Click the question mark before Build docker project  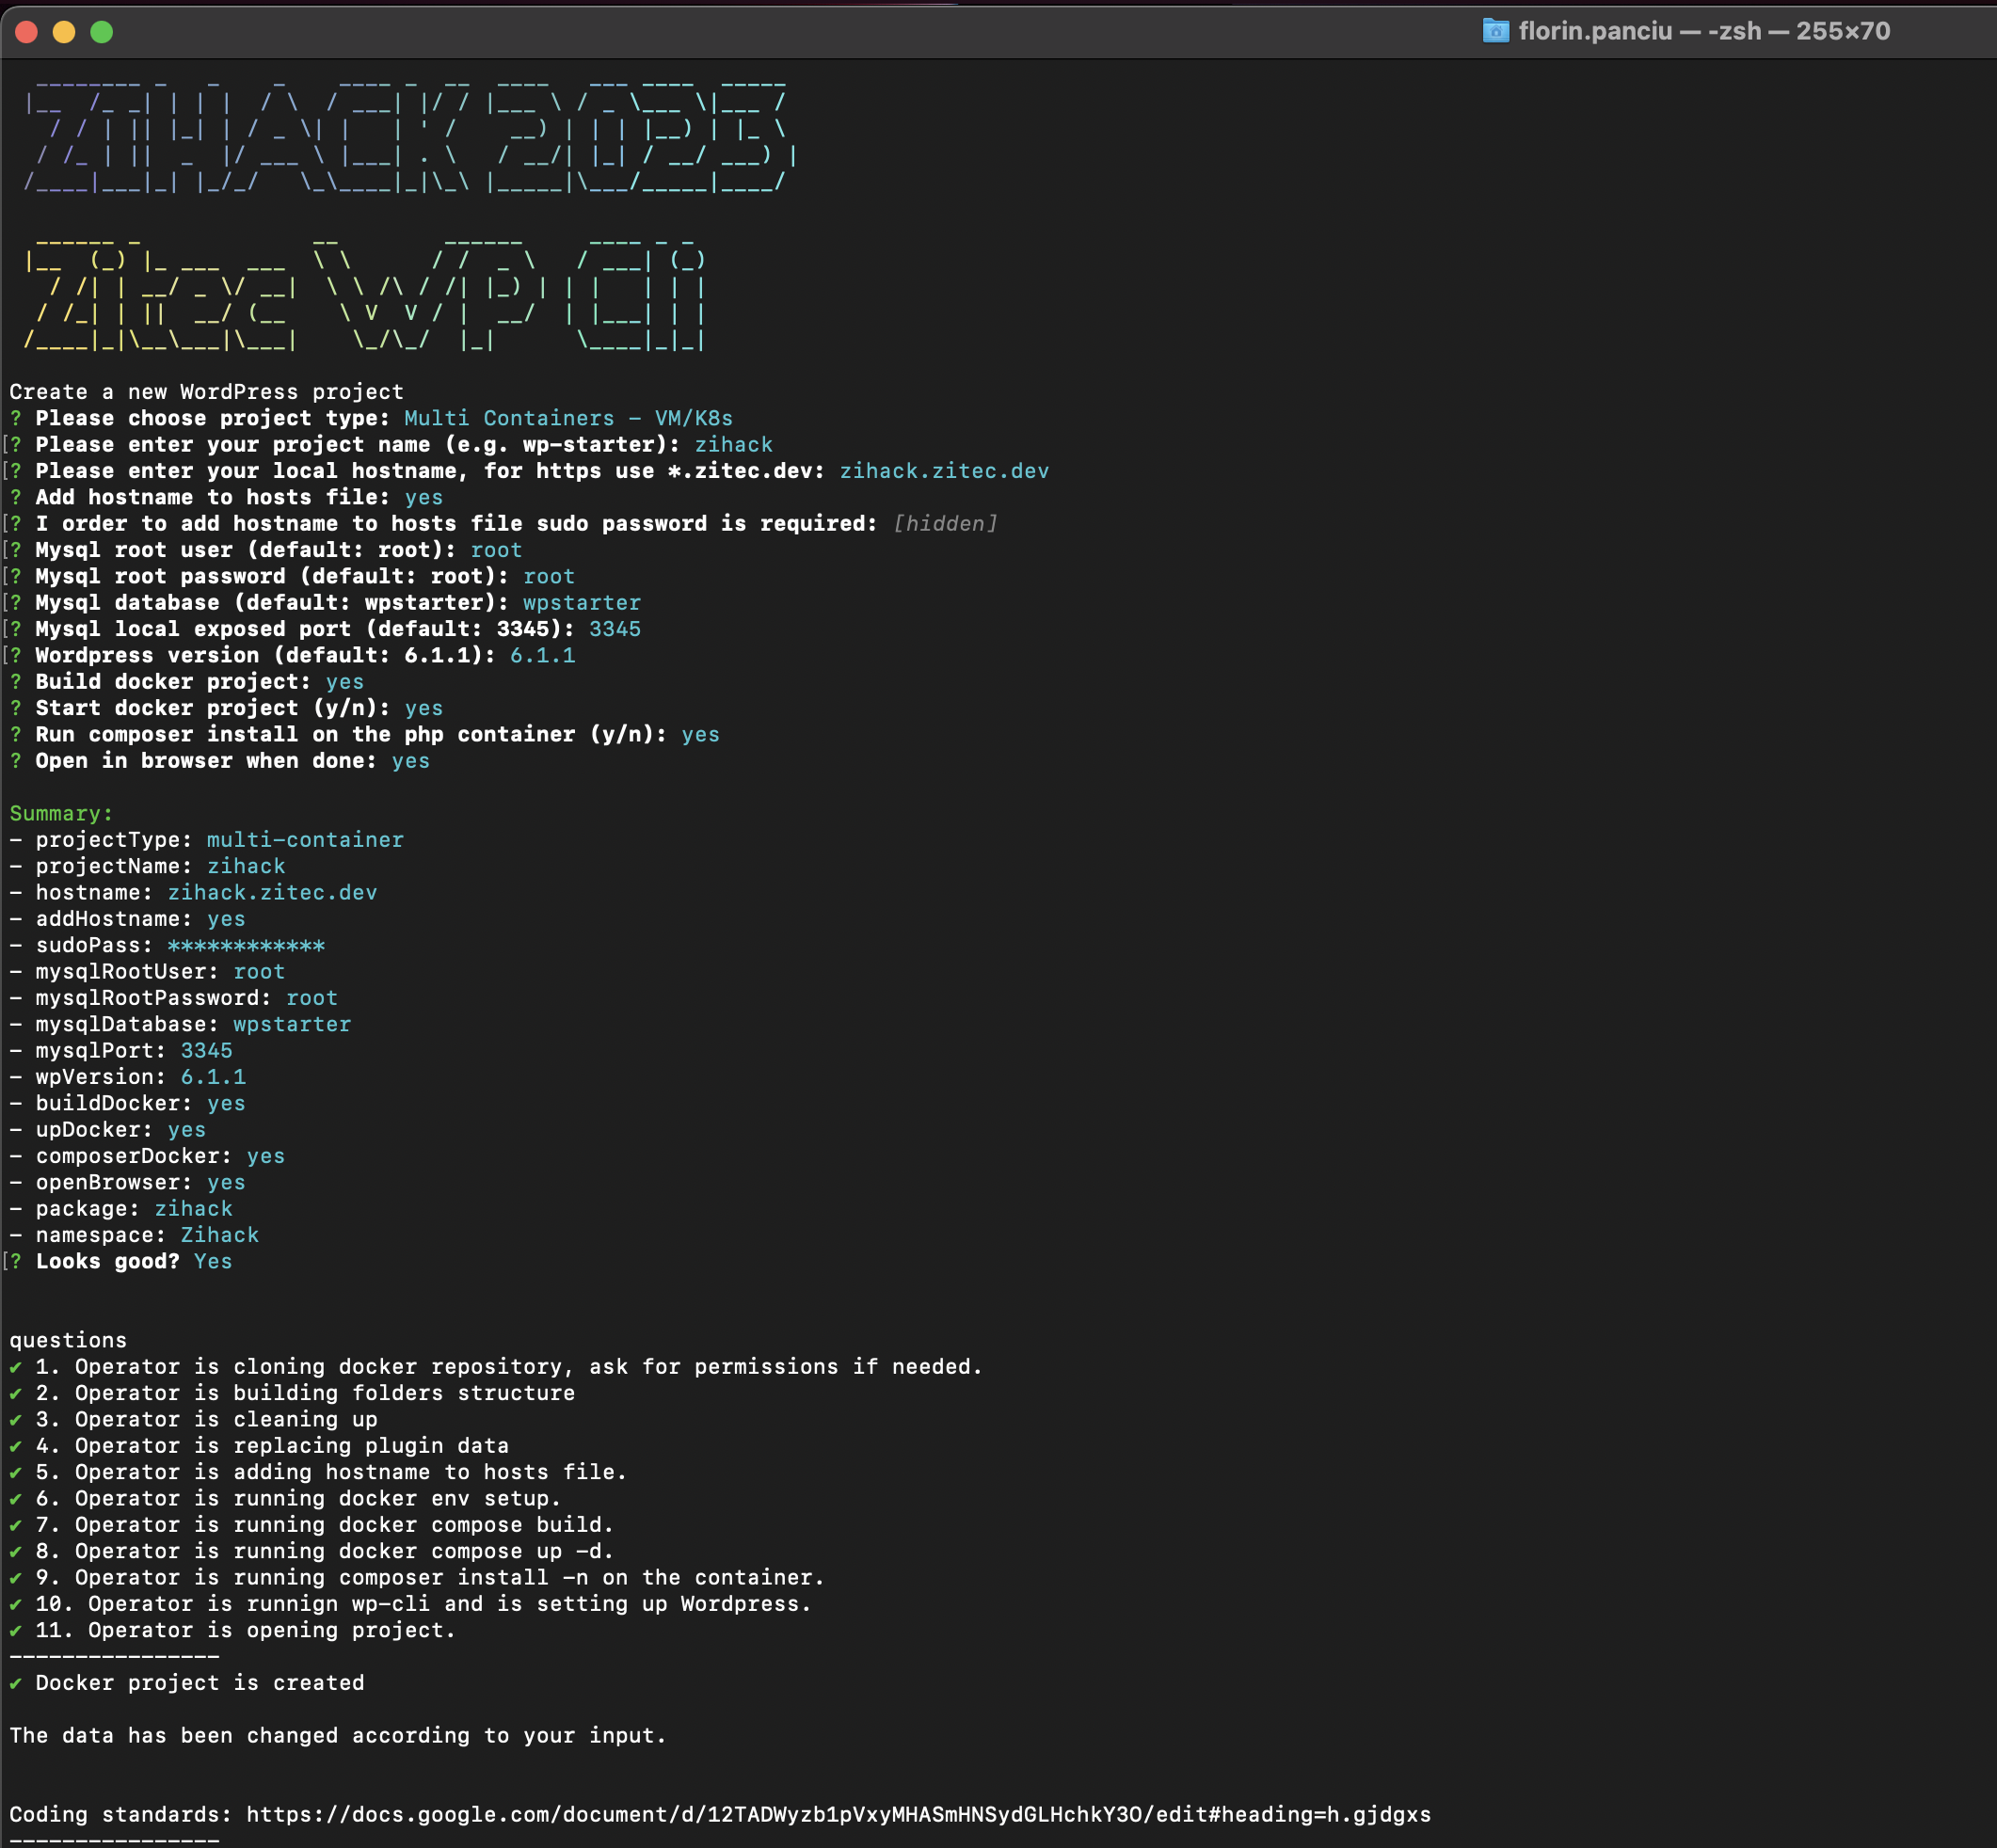[x=16, y=682]
